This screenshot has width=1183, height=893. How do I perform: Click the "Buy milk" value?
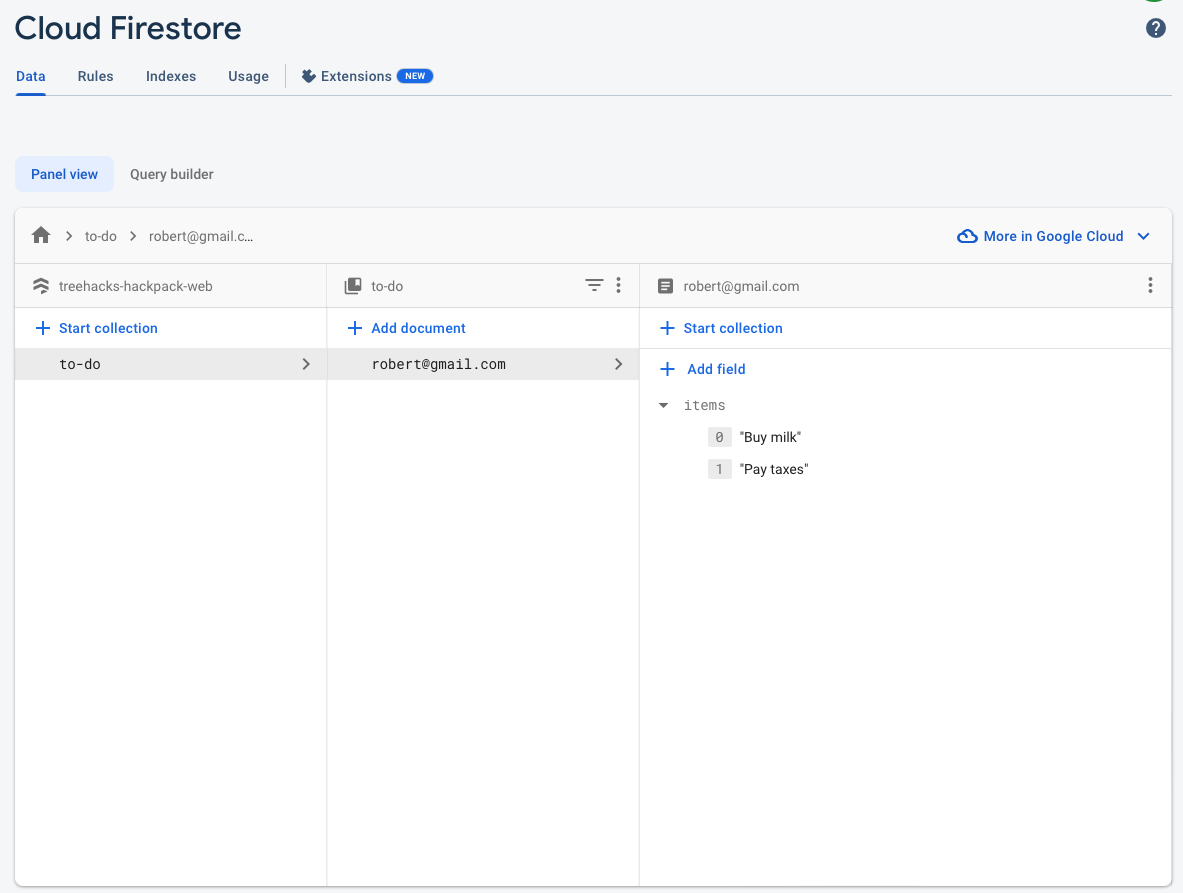(770, 437)
